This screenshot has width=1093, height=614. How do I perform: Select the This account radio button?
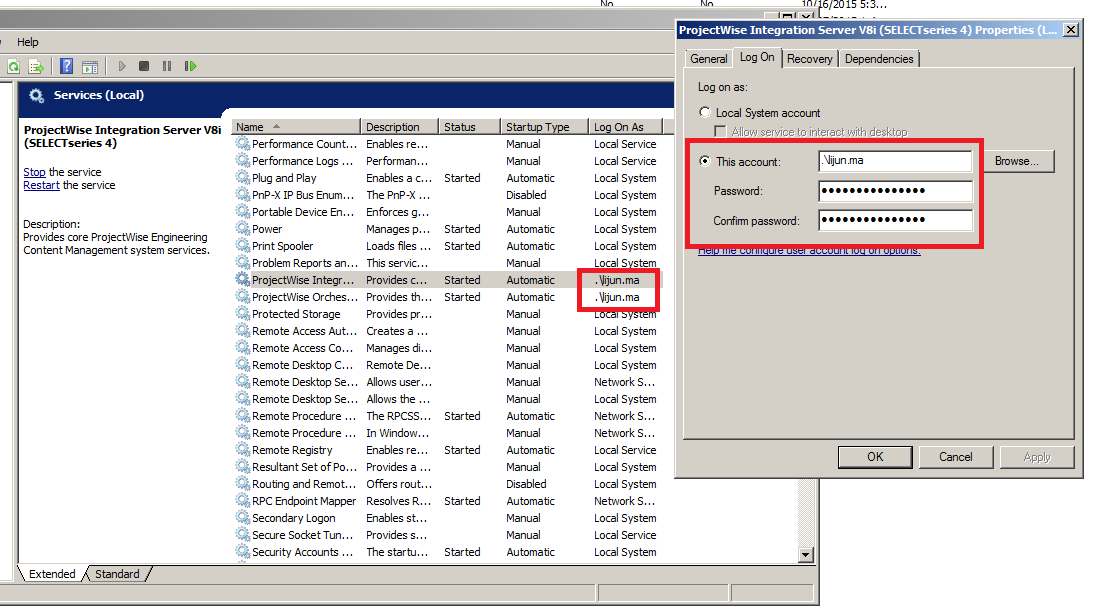(x=705, y=161)
